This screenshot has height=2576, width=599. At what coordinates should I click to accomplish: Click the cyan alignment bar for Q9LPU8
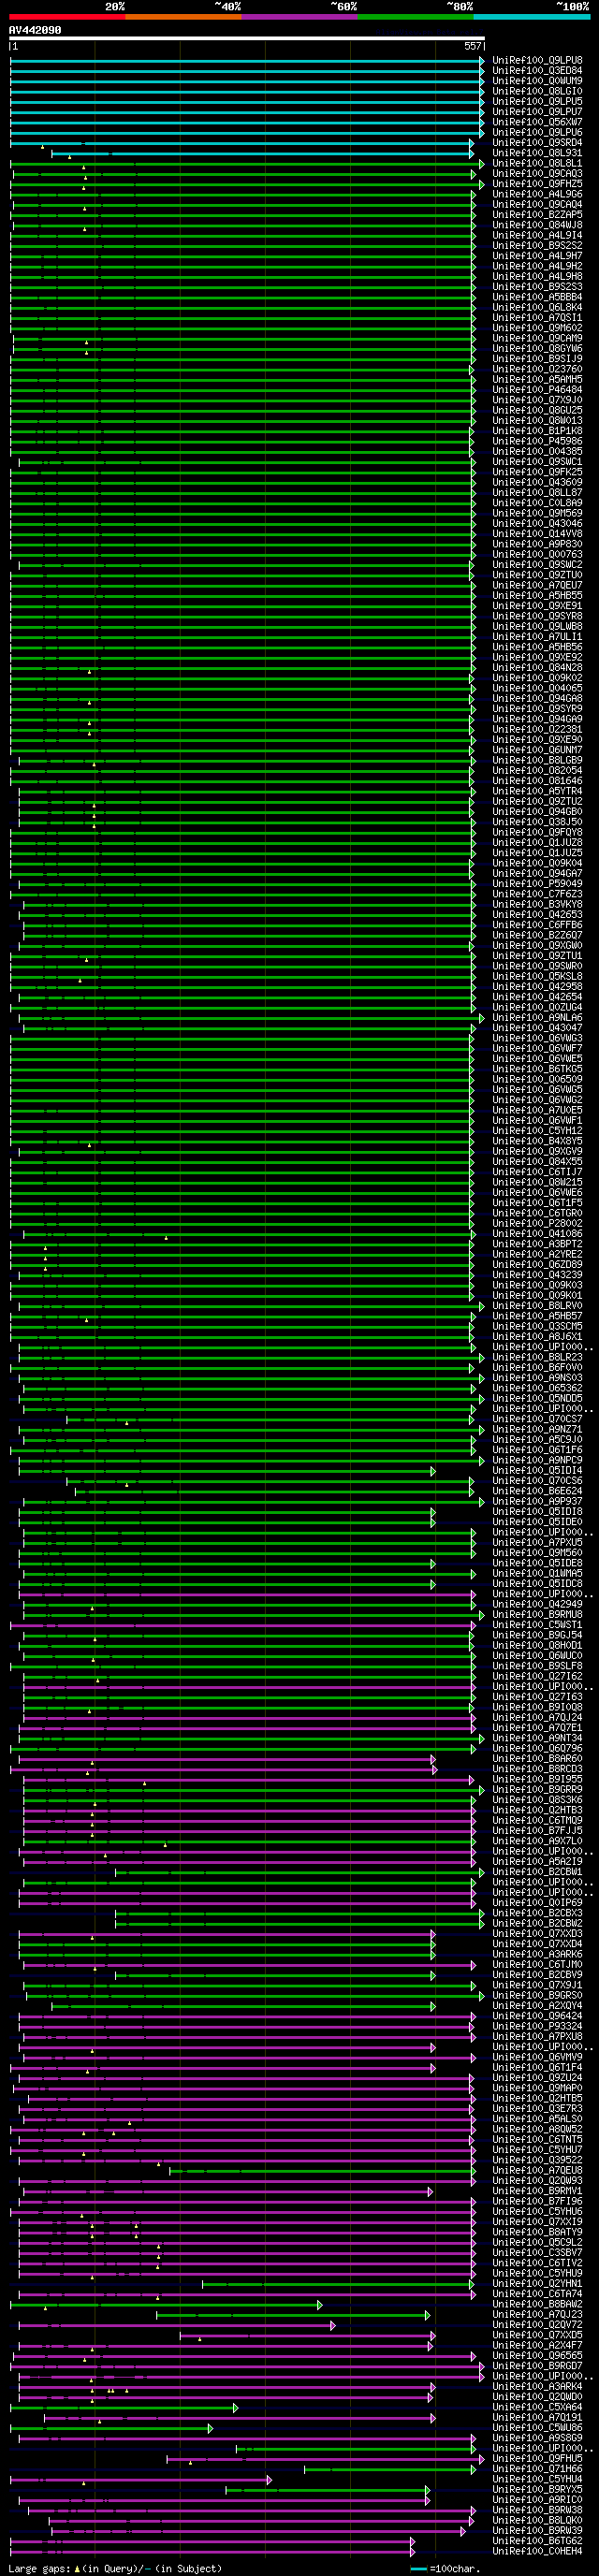pos(247,61)
